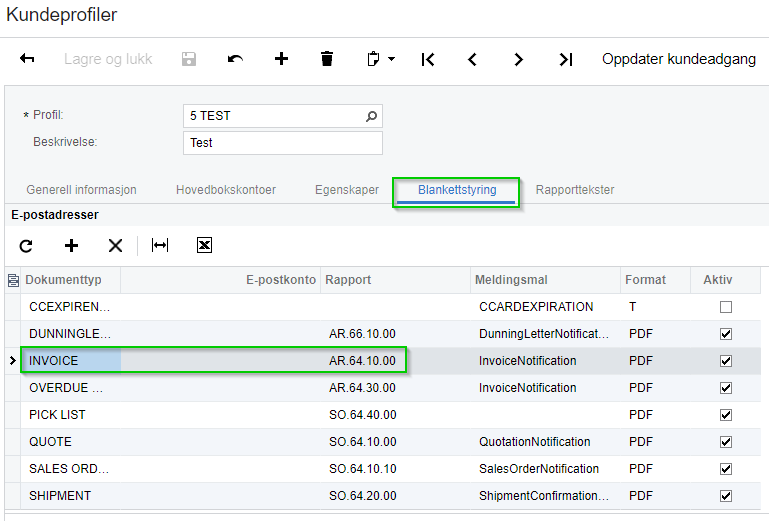
Task: Open the Egenskaper tab
Action: (x=347, y=190)
